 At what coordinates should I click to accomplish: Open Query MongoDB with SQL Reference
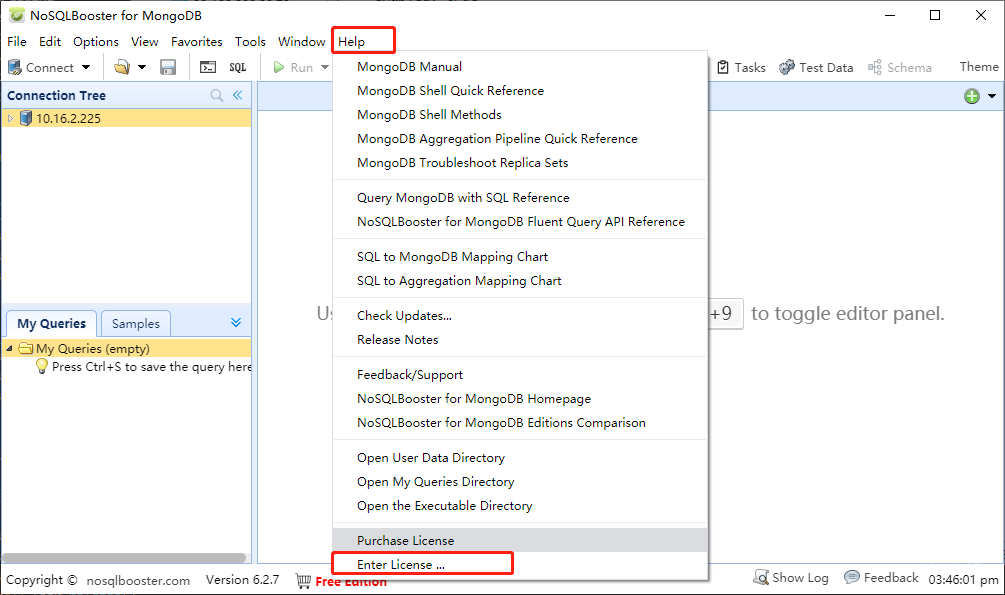pos(520,197)
